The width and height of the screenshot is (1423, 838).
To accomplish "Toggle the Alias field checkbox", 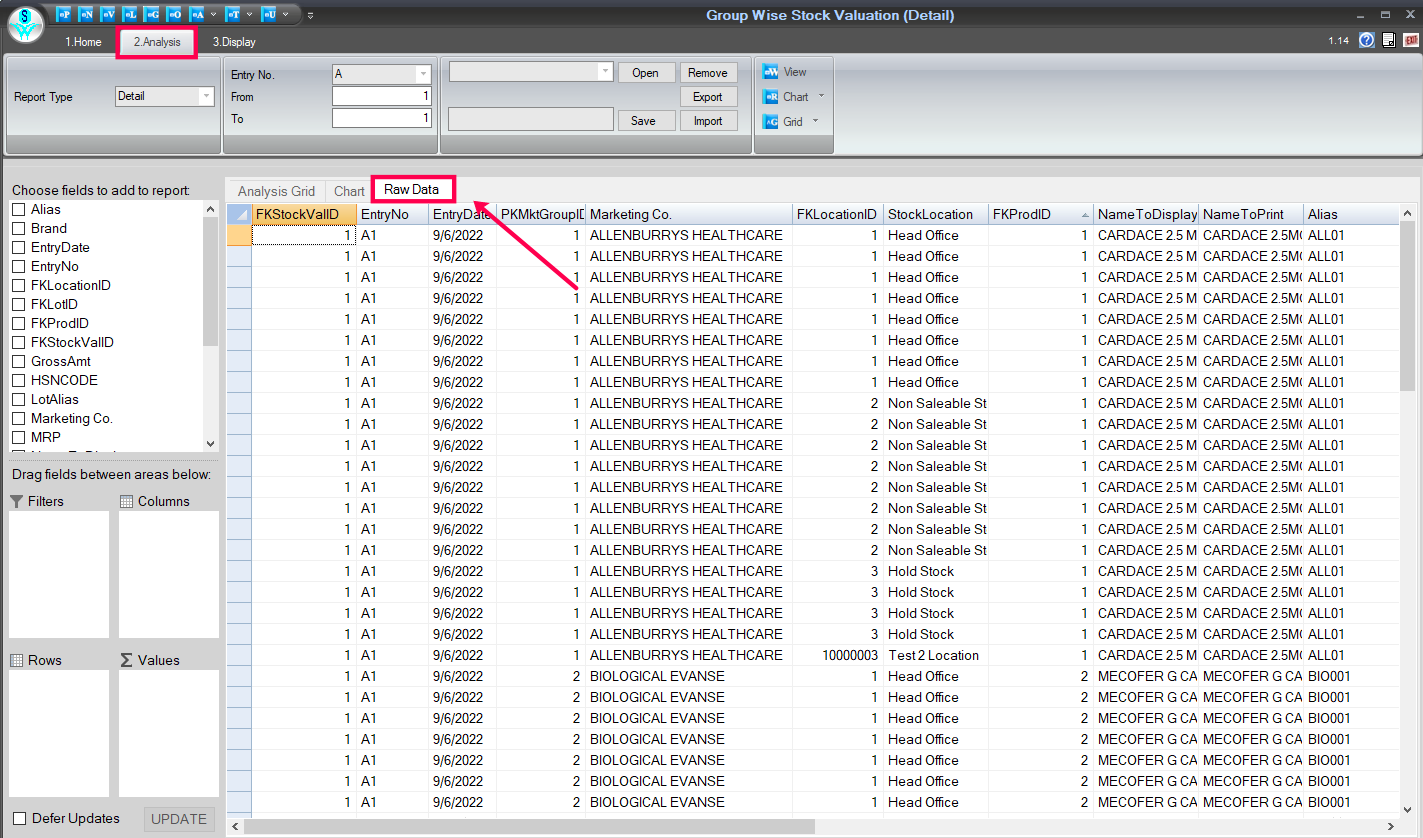I will (18, 210).
